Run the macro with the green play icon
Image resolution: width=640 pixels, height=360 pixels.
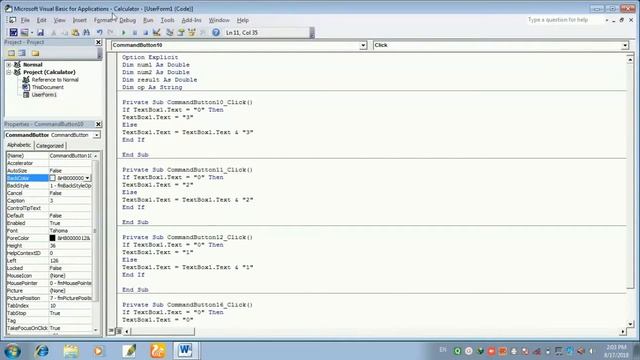tap(123, 32)
